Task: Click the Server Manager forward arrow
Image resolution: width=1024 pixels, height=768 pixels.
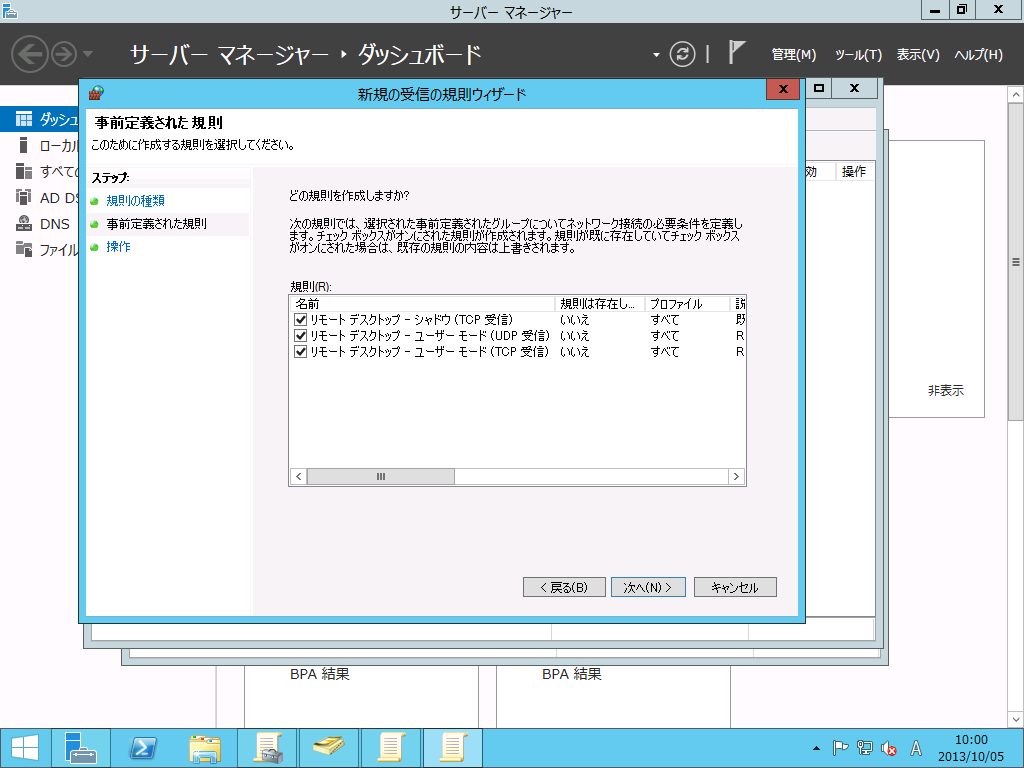Action: pyautogui.click(x=64, y=54)
